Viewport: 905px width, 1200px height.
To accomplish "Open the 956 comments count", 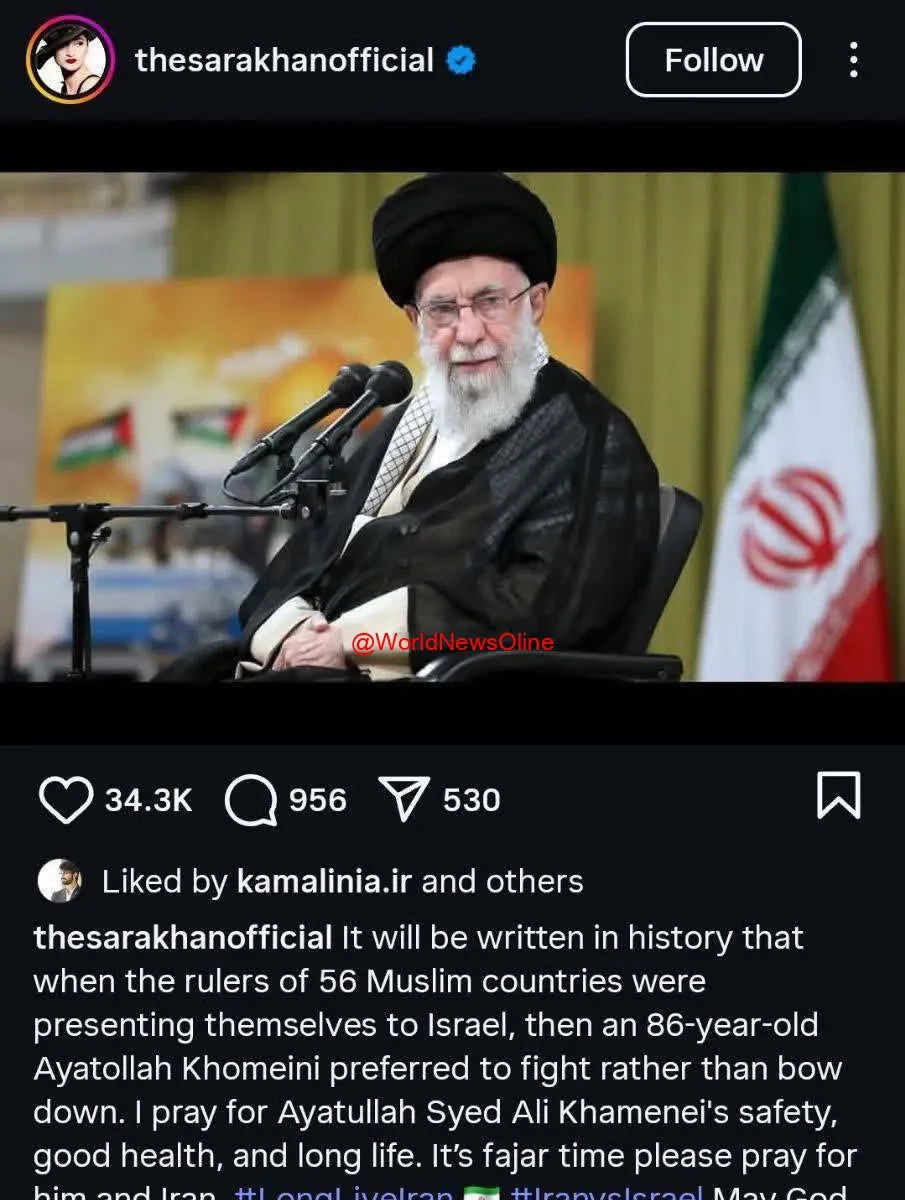I will click(318, 800).
